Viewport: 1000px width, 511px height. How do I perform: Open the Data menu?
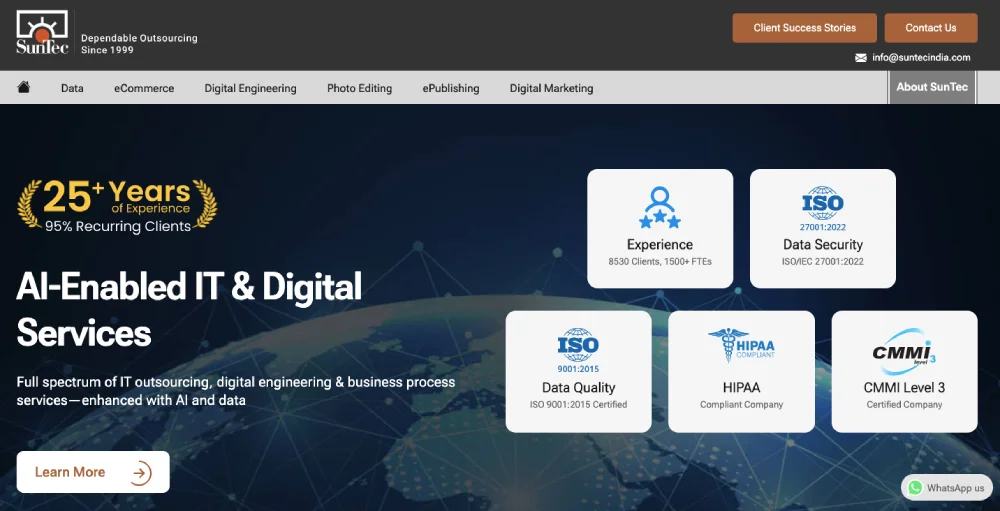tap(72, 88)
